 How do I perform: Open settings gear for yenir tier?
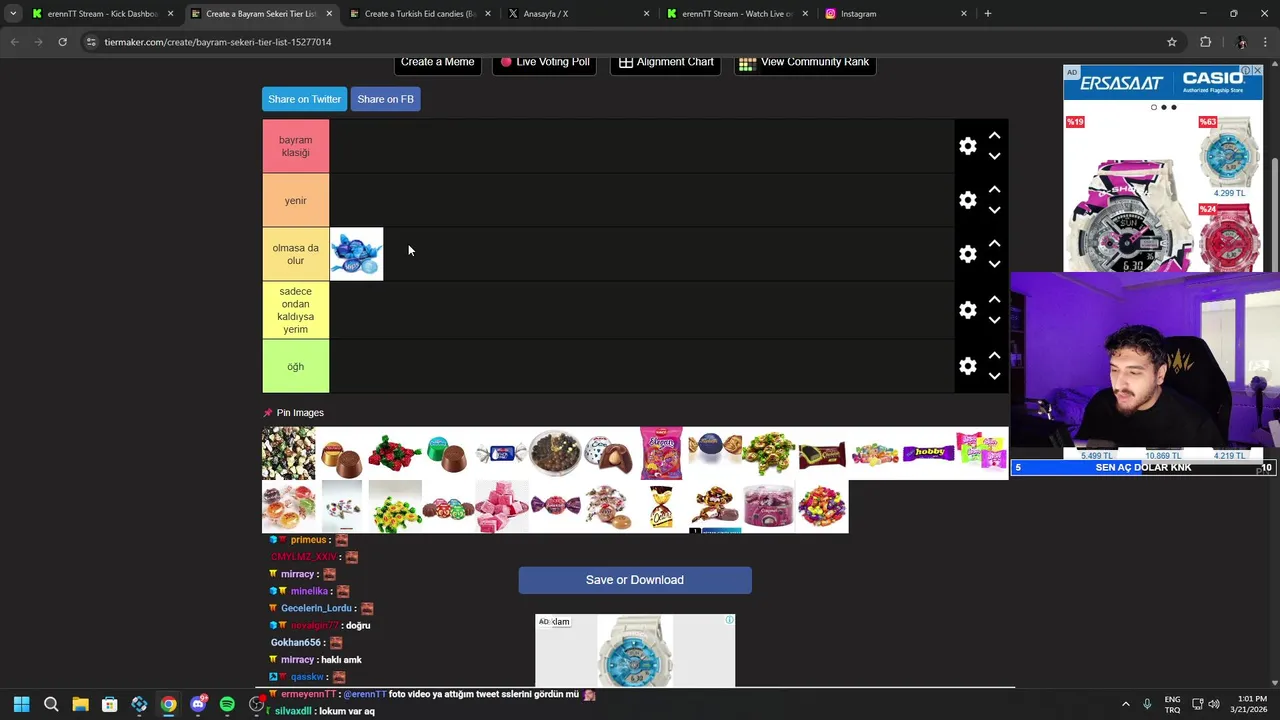(968, 200)
